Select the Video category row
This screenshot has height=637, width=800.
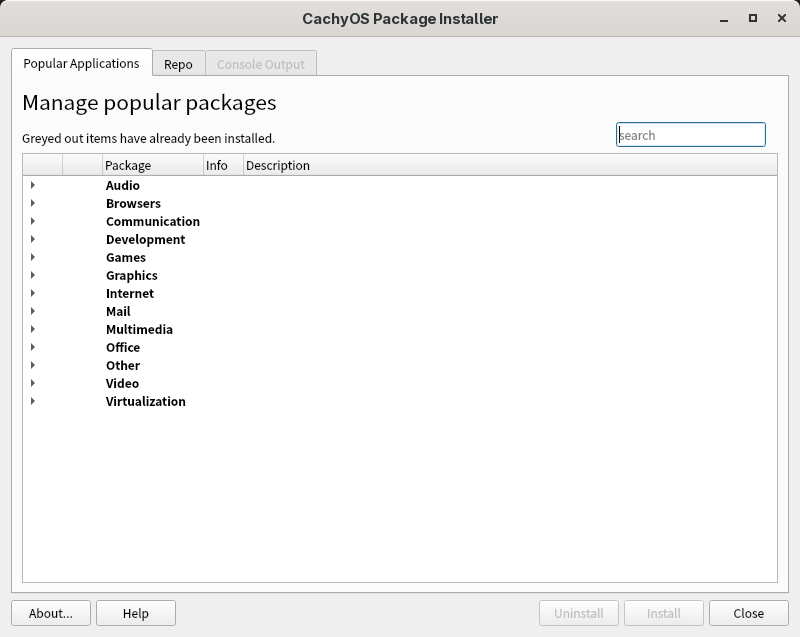pos(122,383)
